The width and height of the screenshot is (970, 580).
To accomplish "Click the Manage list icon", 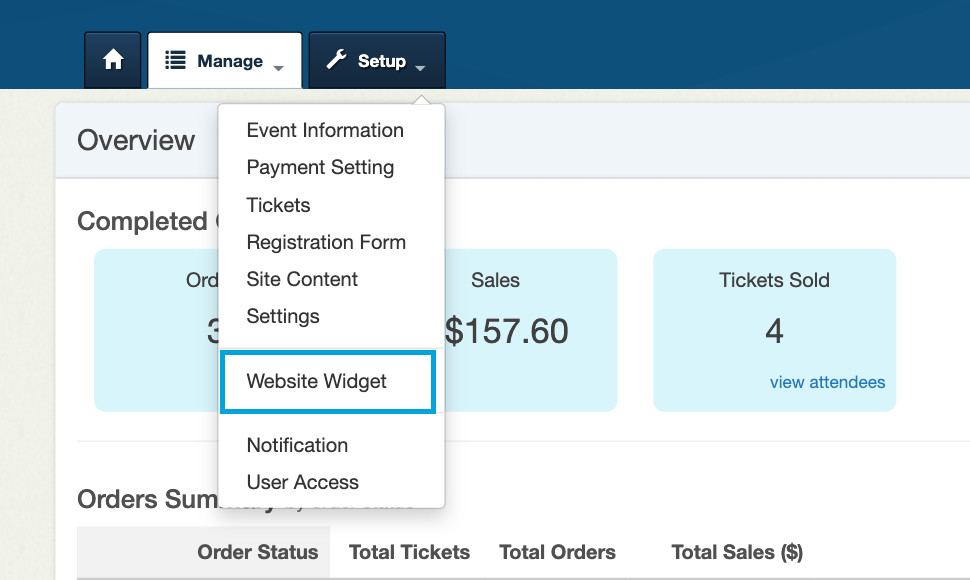I will pyautogui.click(x=175, y=60).
